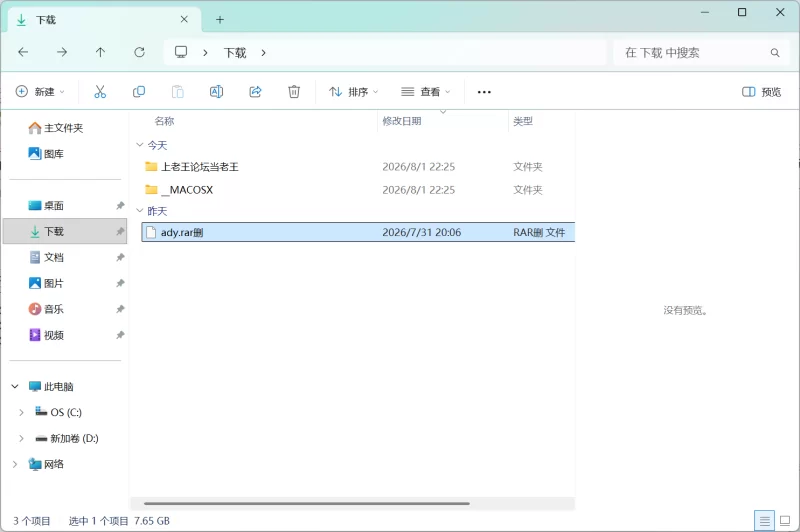Open the 排序 sort dropdown
The image size is (800, 532).
pyautogui.click(x=354, y=92)
